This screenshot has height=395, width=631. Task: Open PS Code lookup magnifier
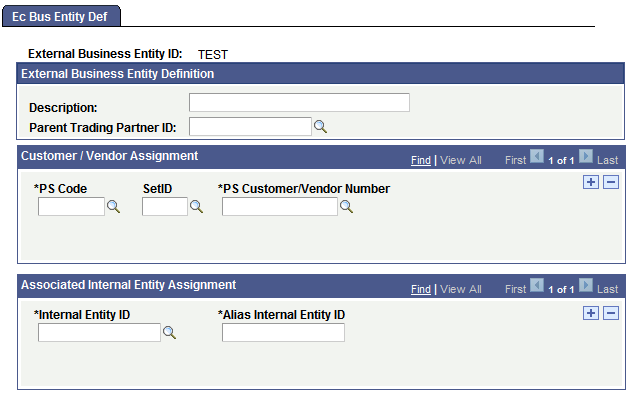tap(113, 207)
